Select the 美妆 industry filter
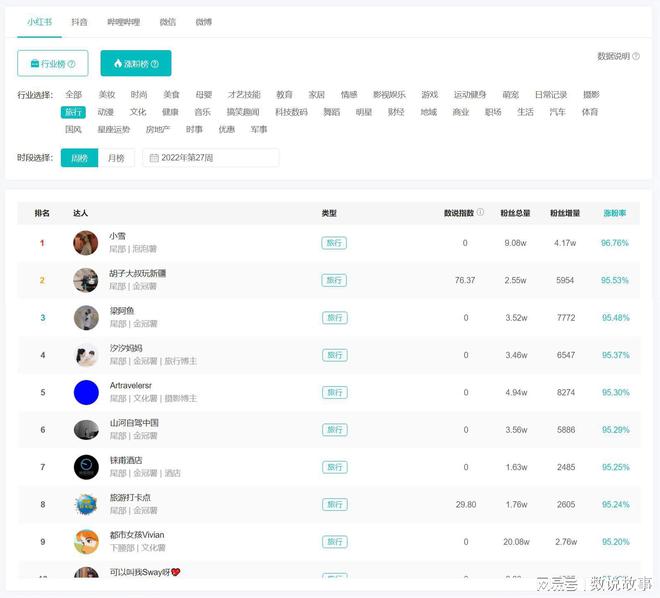The width and height of the screenshot is (660, 598). (x=106, y=95)
